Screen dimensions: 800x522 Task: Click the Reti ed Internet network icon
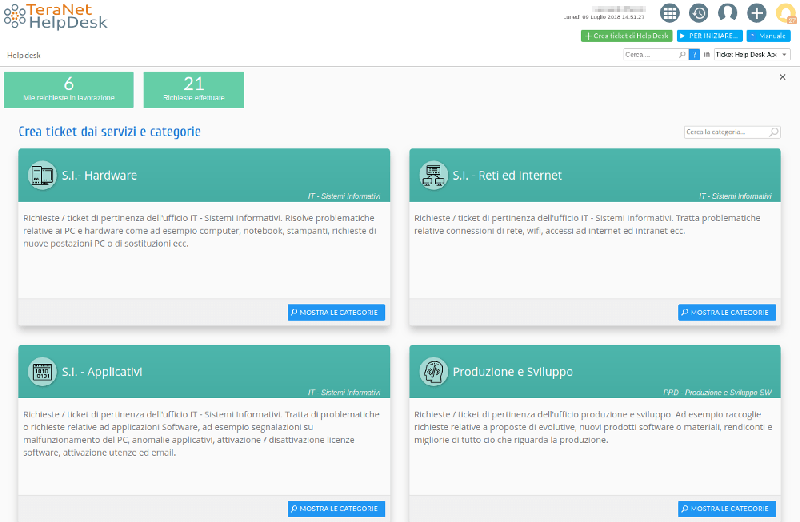pos(434,176)
